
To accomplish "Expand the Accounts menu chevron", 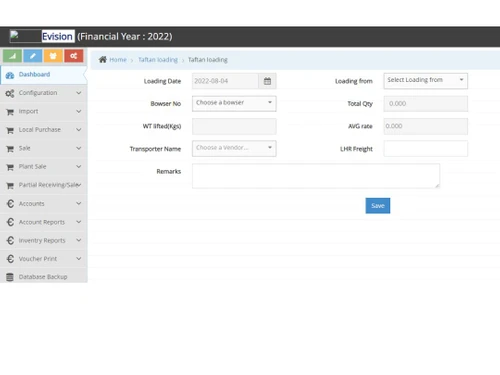I will 79,203.
